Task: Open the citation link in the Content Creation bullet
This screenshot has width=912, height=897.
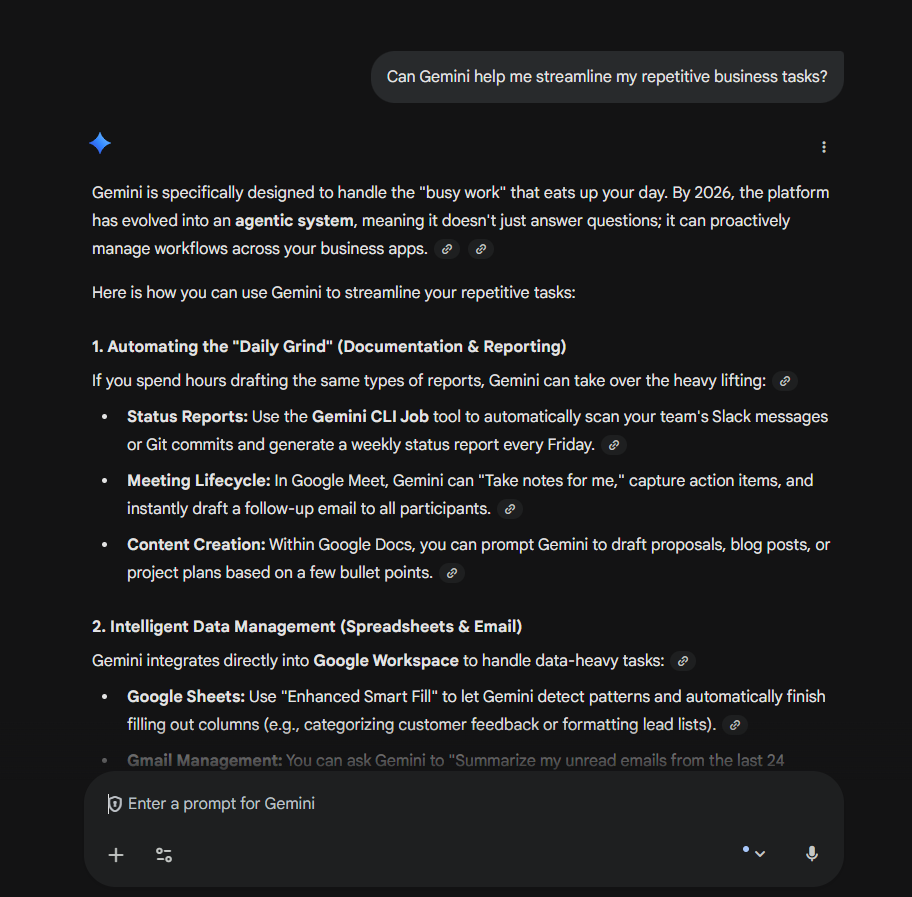Action: coord(452,572)
